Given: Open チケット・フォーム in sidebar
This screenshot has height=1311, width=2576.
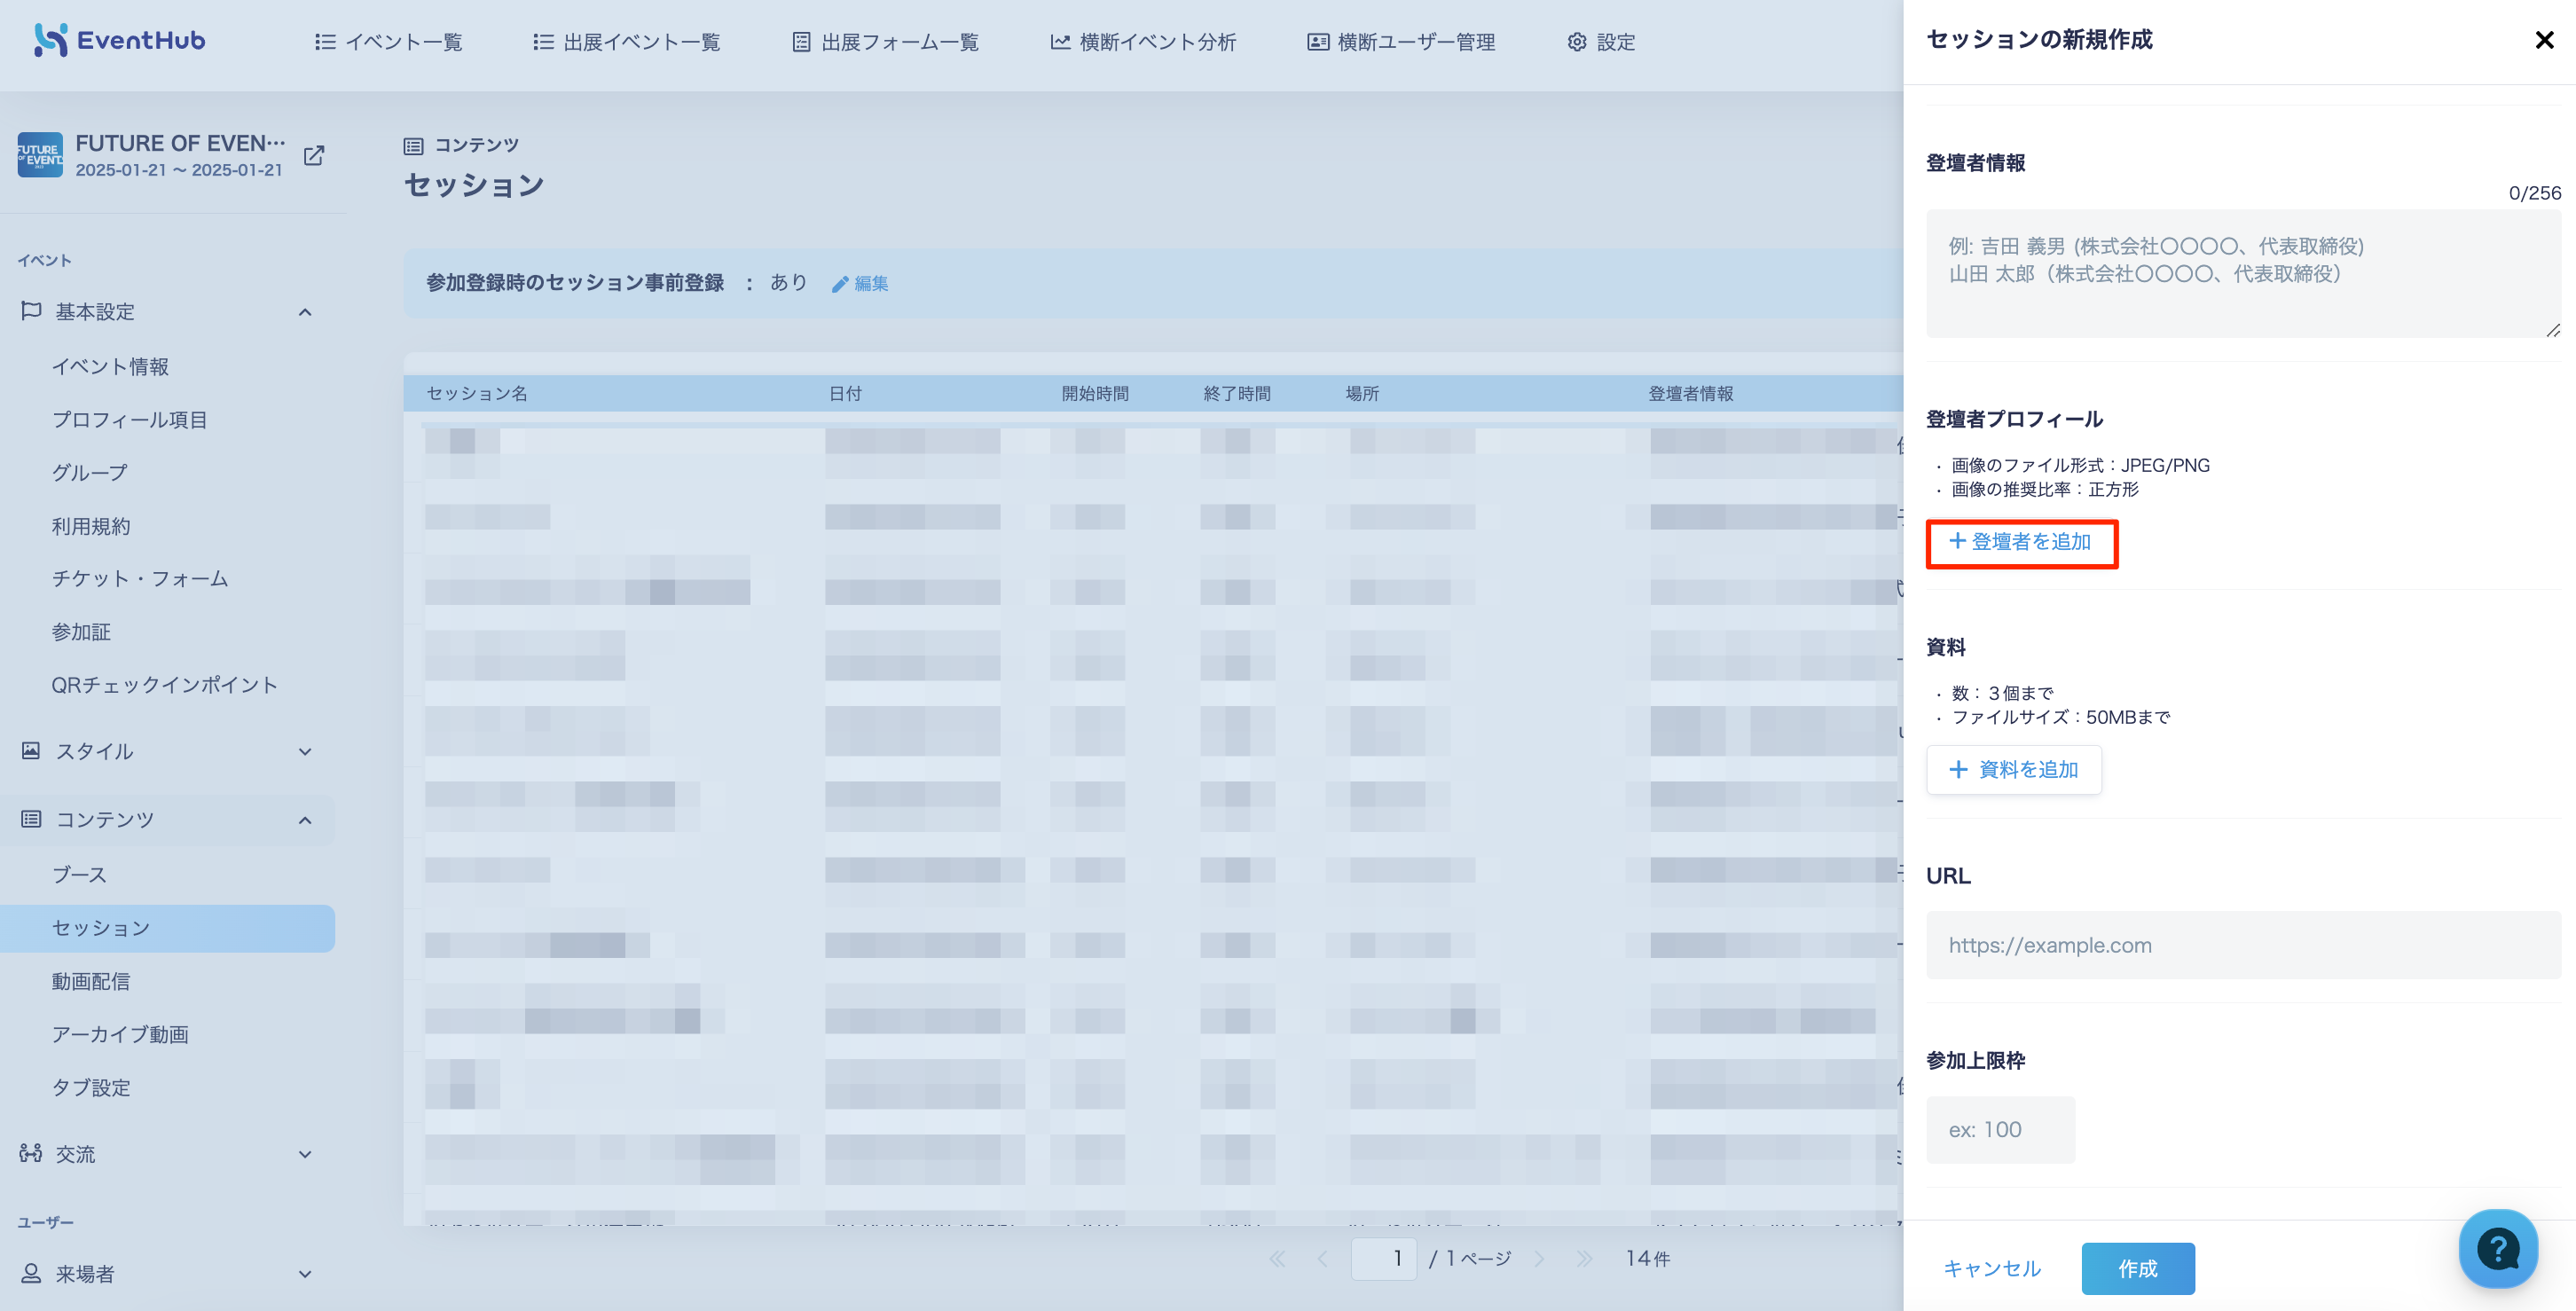Looking at the screenshot, I should (140, 579).
